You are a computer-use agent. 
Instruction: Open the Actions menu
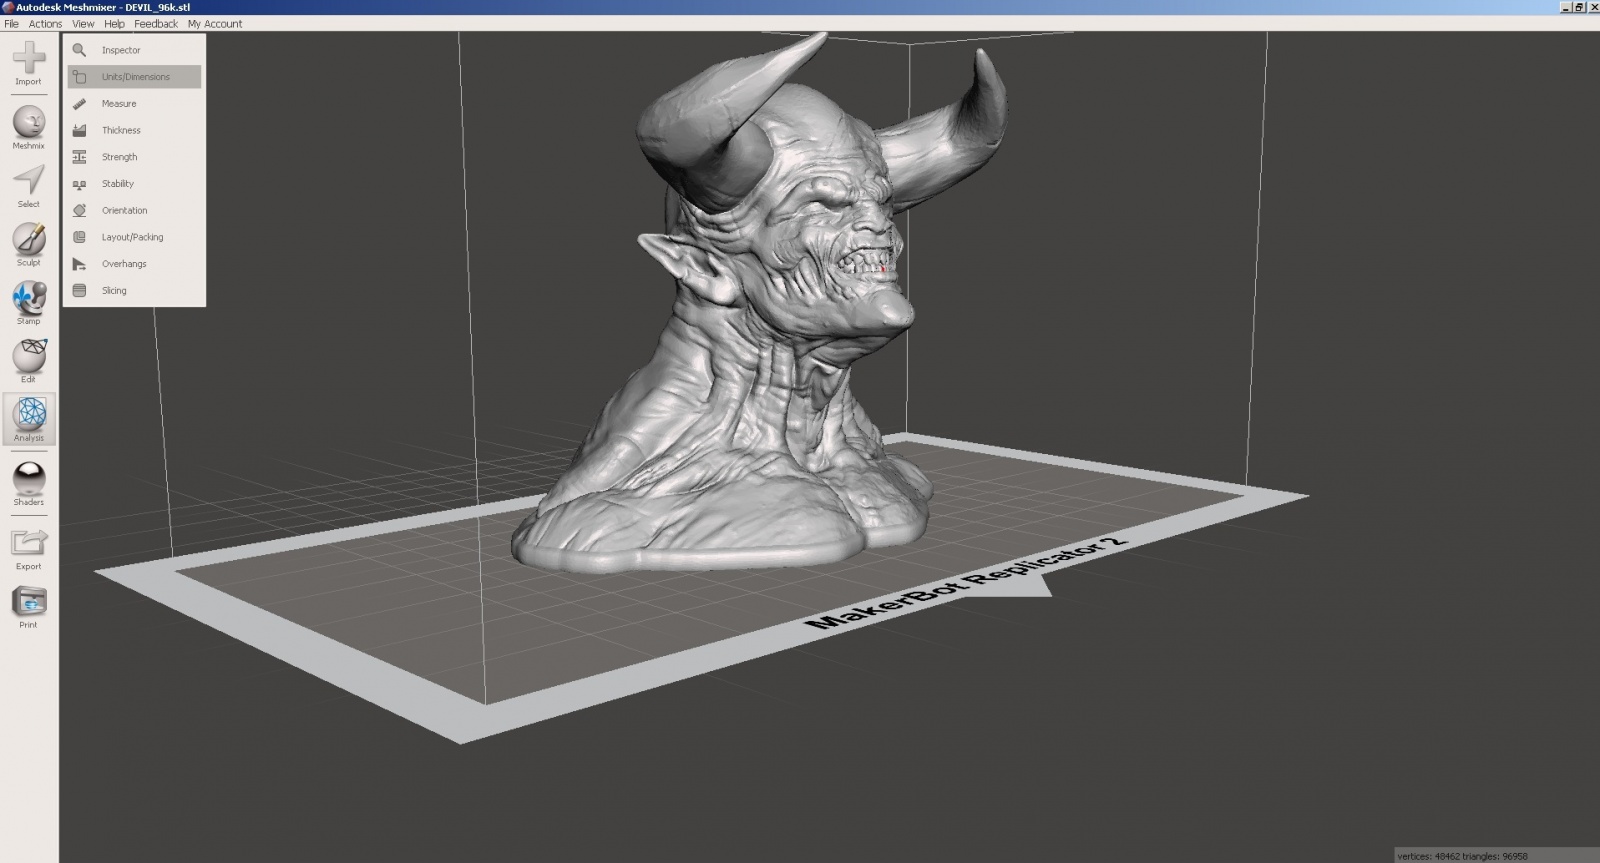(x=45, y=24)
